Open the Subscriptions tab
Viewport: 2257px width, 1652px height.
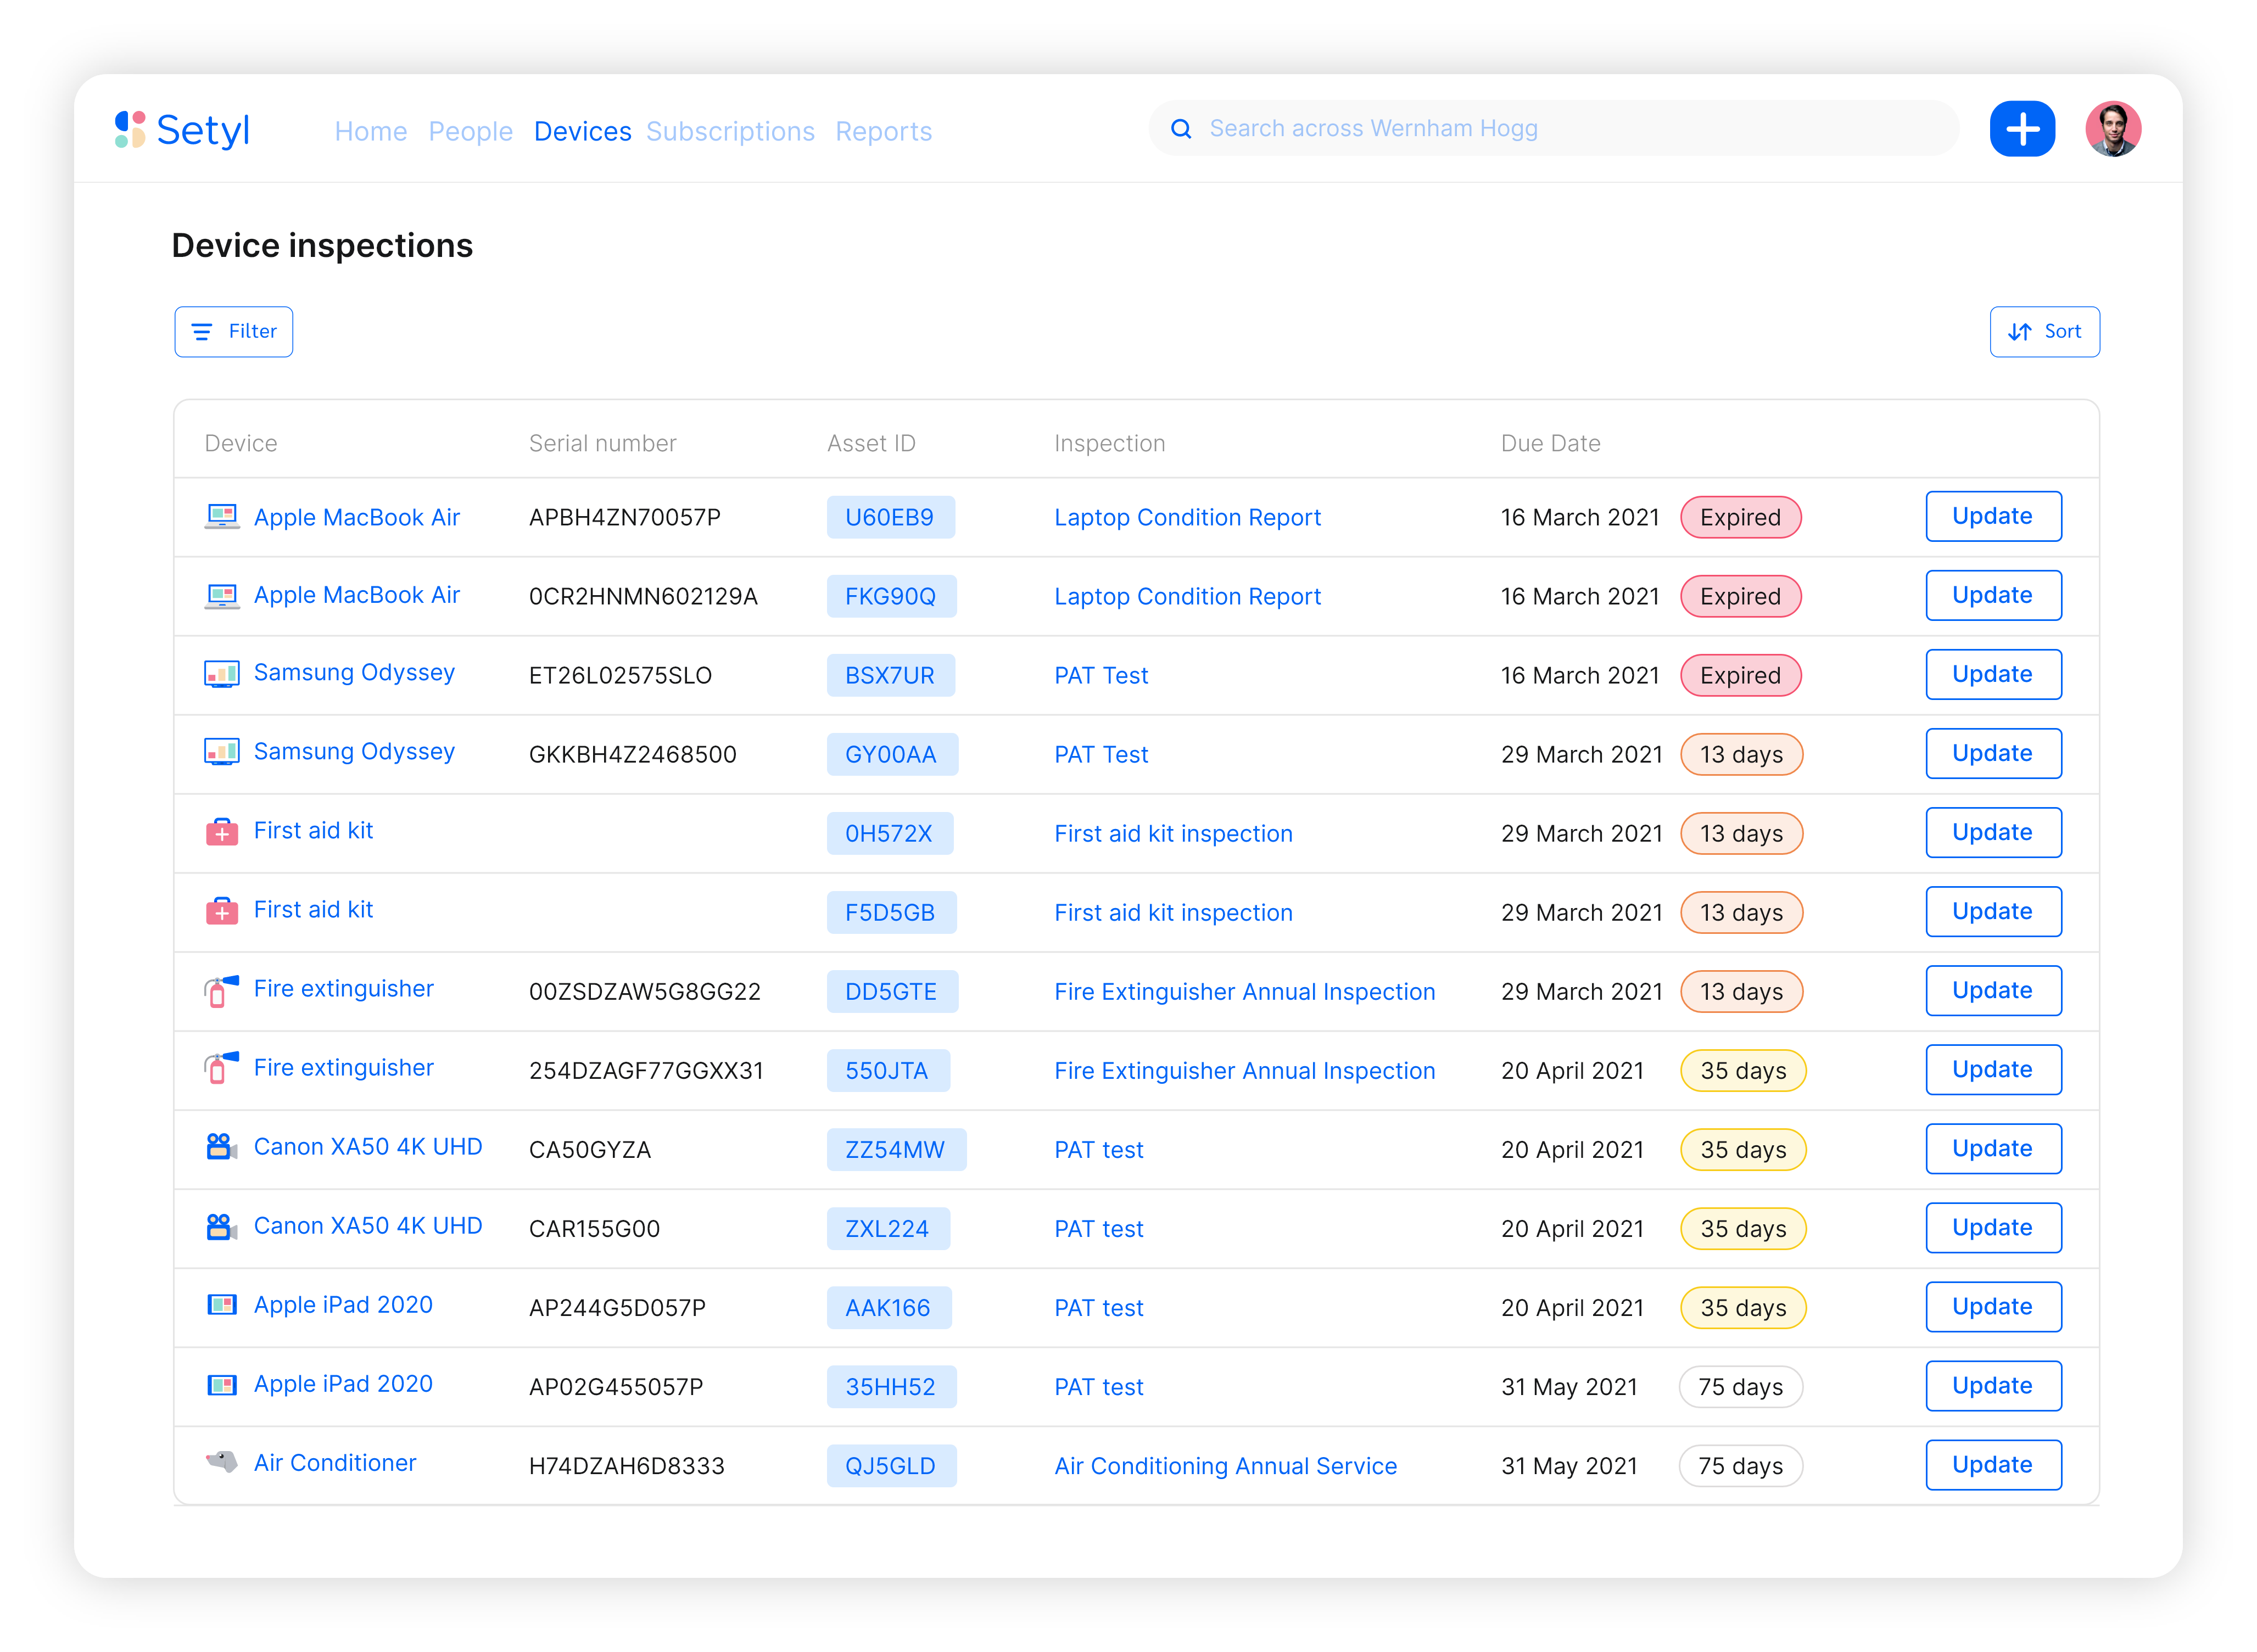point(730,132)
